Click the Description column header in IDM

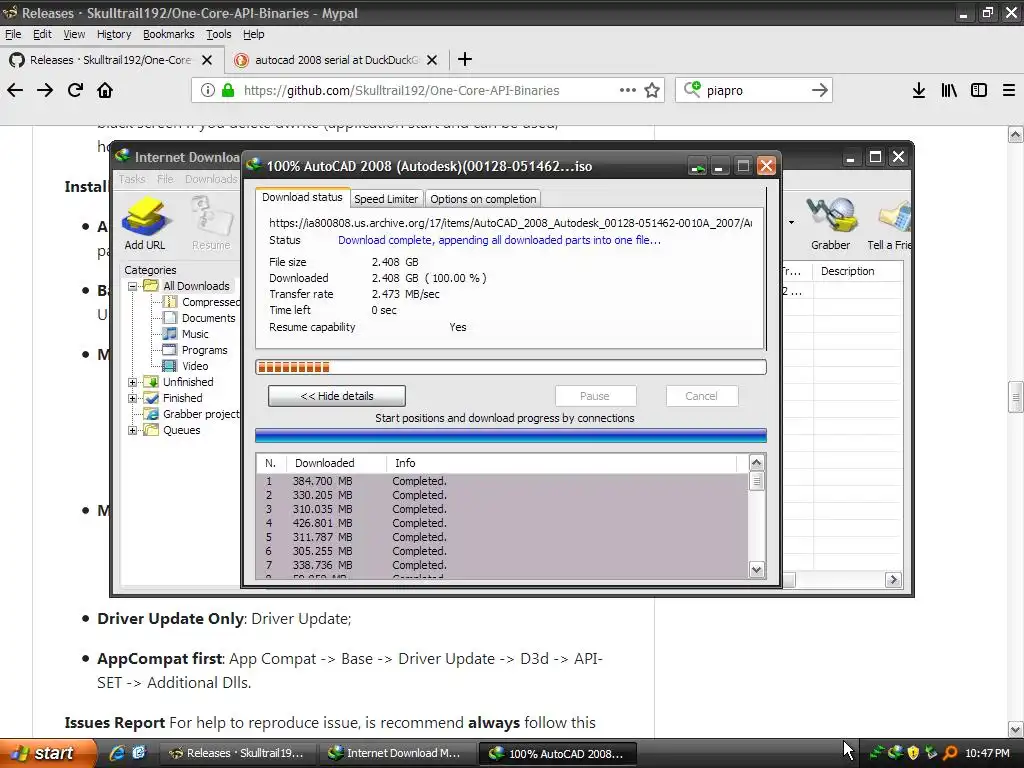coord(857,271)
